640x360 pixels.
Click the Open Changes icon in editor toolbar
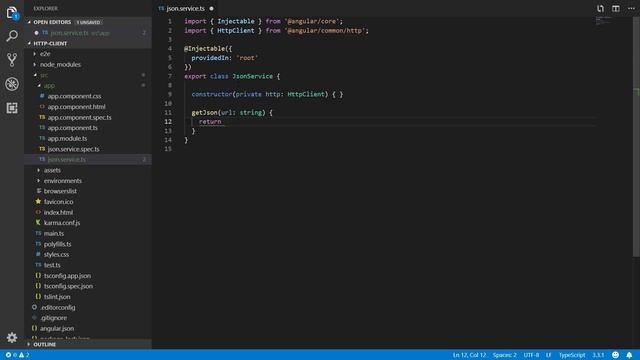(600, 8)
